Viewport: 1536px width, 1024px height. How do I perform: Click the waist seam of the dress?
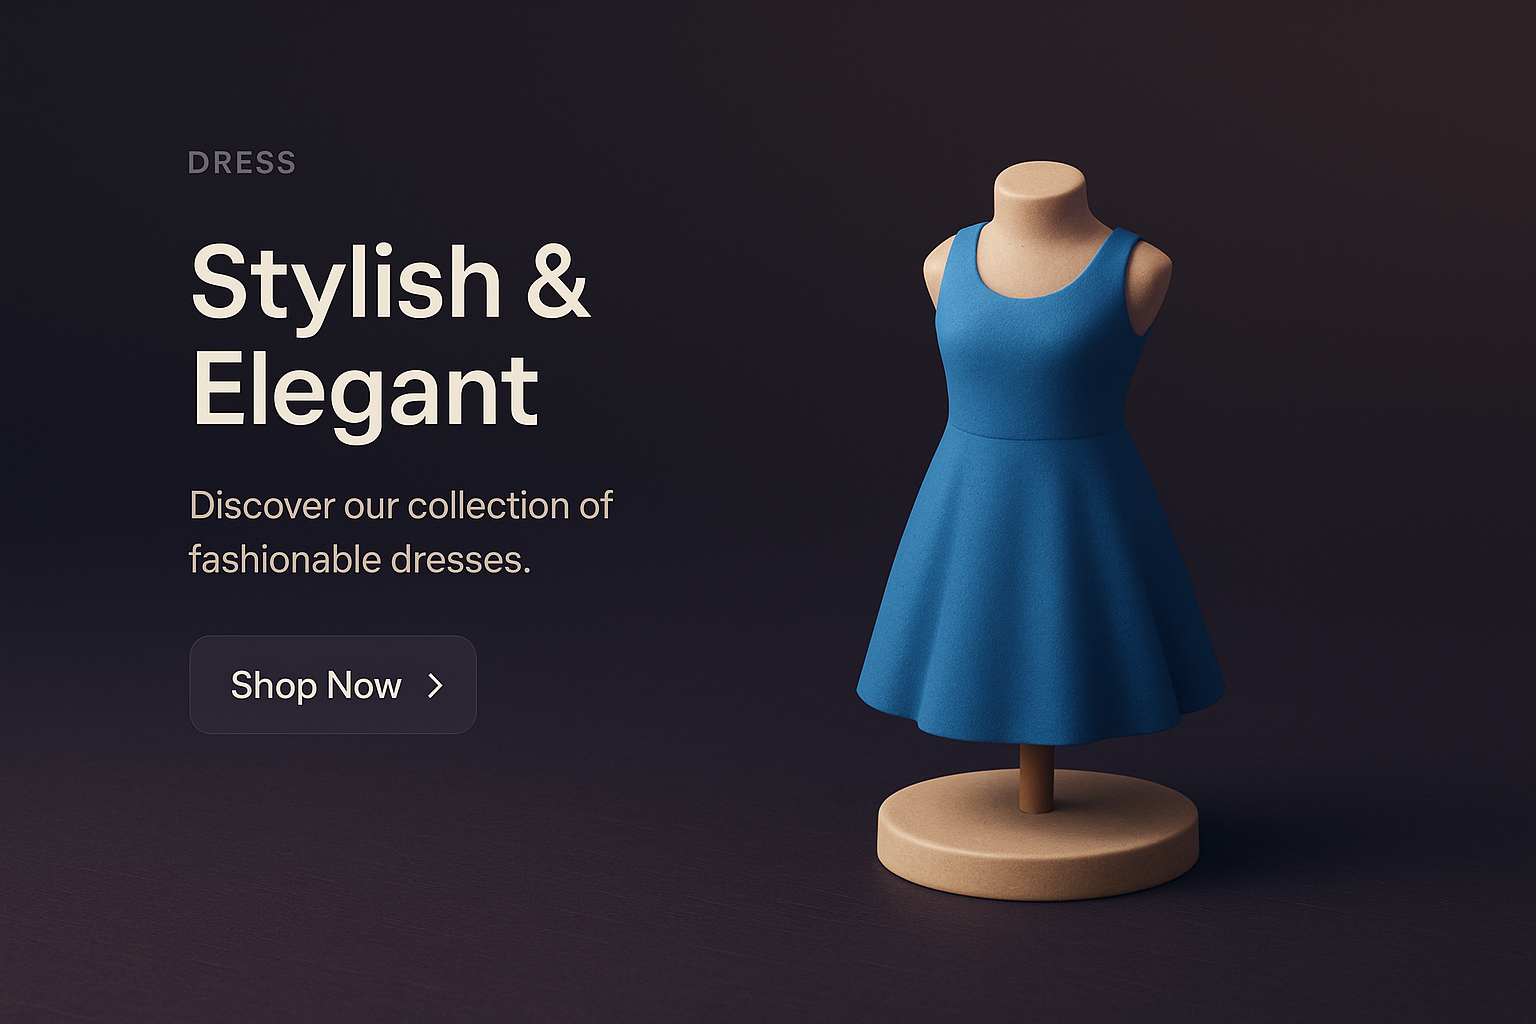coord(1040,431)
